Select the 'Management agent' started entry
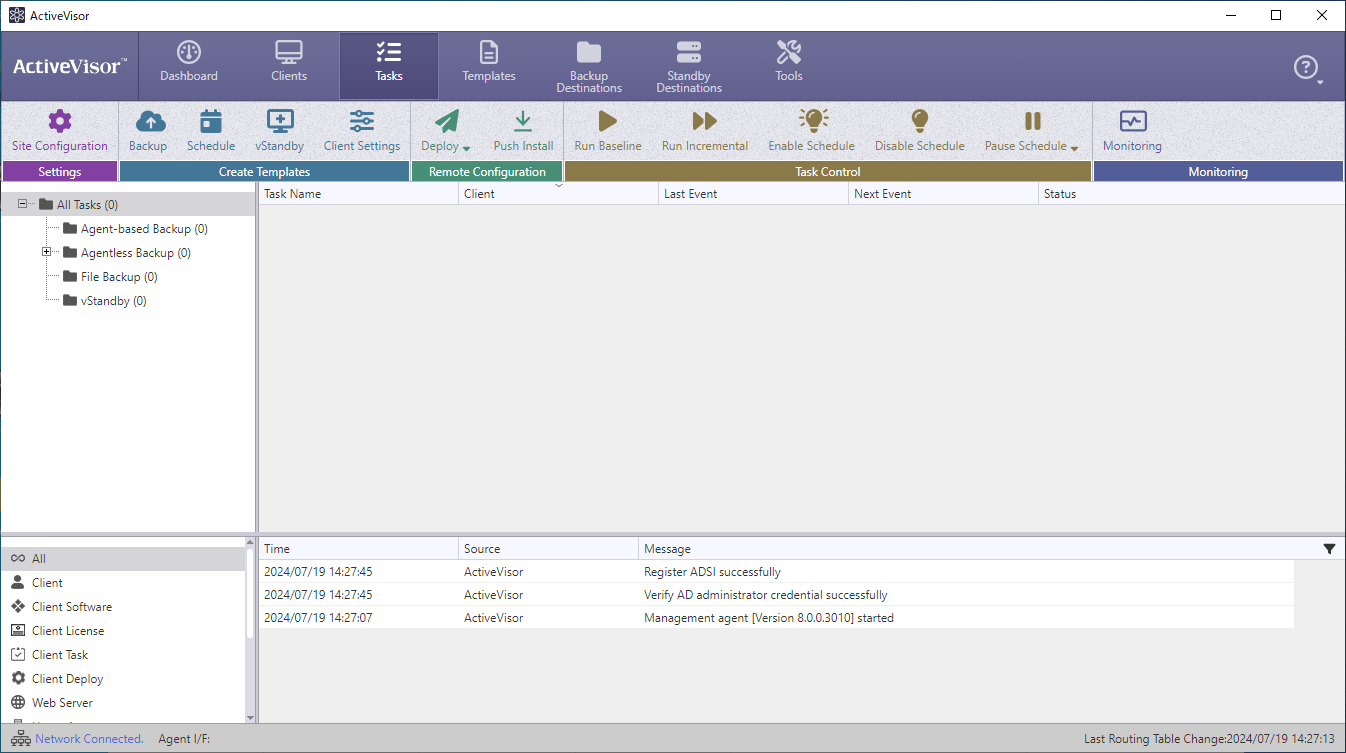The width and height of the screenshot is (1346, 753). (x=776, y=618)
